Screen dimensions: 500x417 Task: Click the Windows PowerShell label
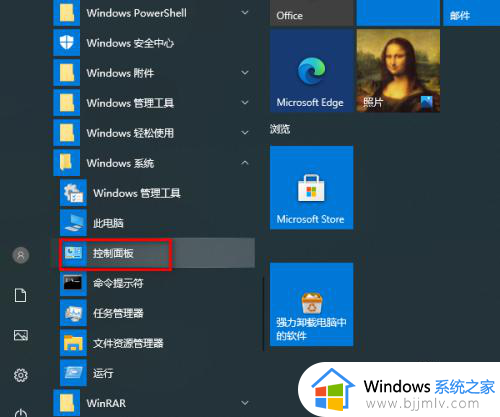point(137,13)
